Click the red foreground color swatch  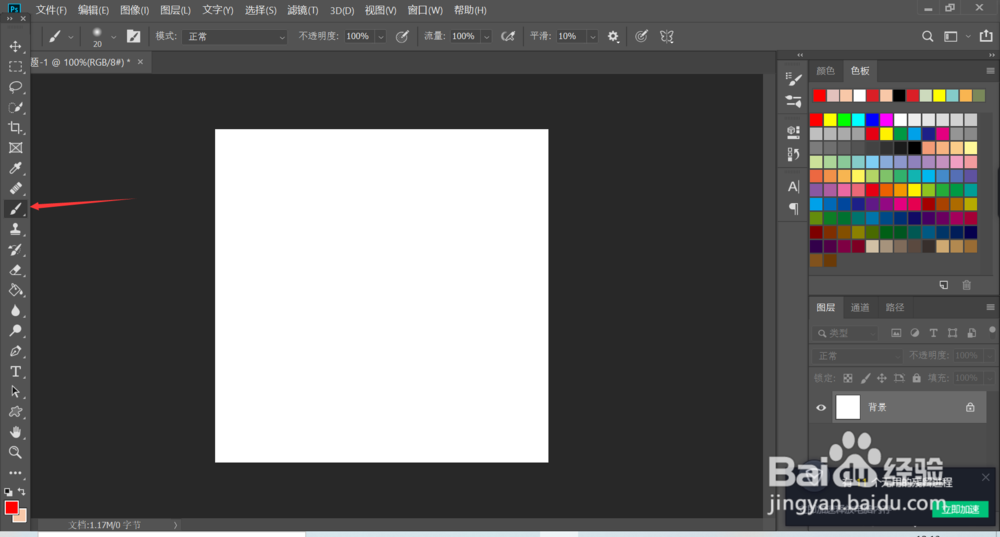coord(11,508)
